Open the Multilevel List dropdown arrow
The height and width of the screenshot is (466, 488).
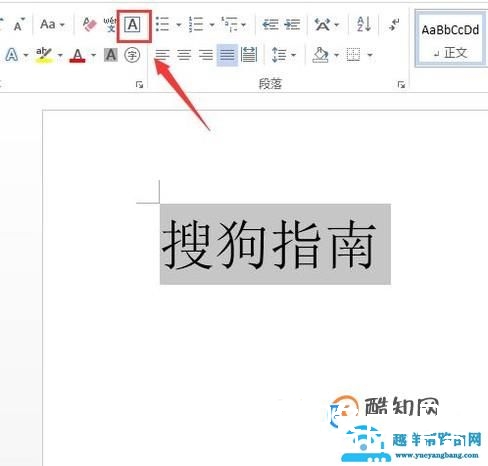coord(244,25)
